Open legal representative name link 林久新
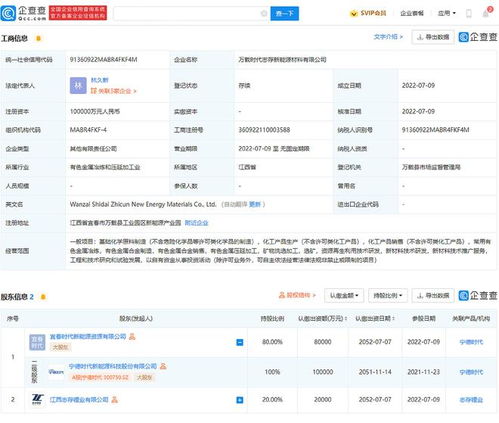The image size is (499, 423). [99, 80]
